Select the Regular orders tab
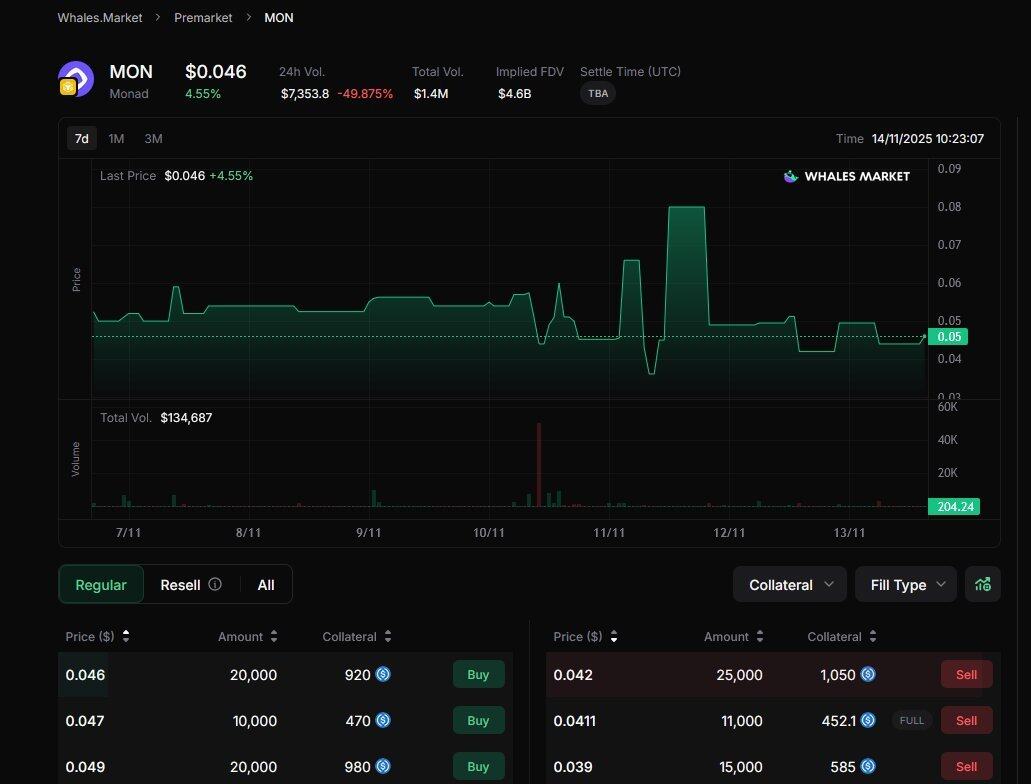 101,585
